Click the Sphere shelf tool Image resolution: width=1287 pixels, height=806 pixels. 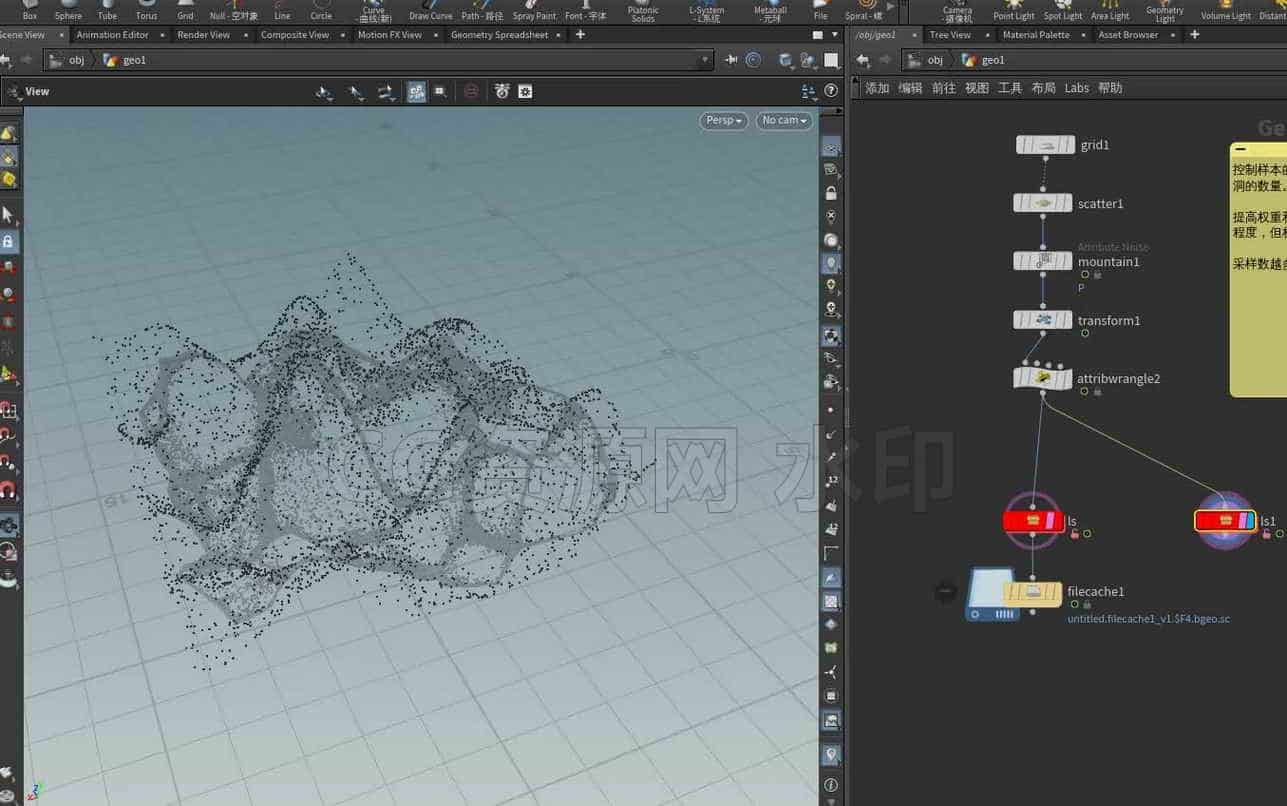[68, 11]
